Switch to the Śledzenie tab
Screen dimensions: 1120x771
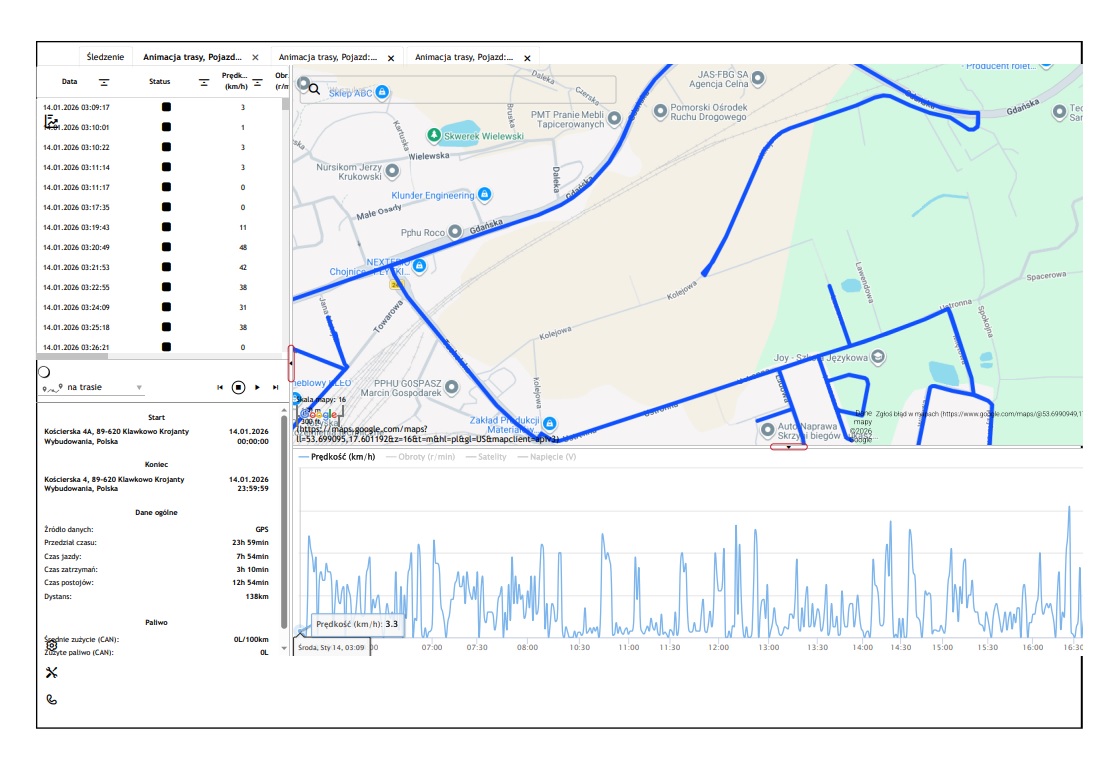coord(105,58)
